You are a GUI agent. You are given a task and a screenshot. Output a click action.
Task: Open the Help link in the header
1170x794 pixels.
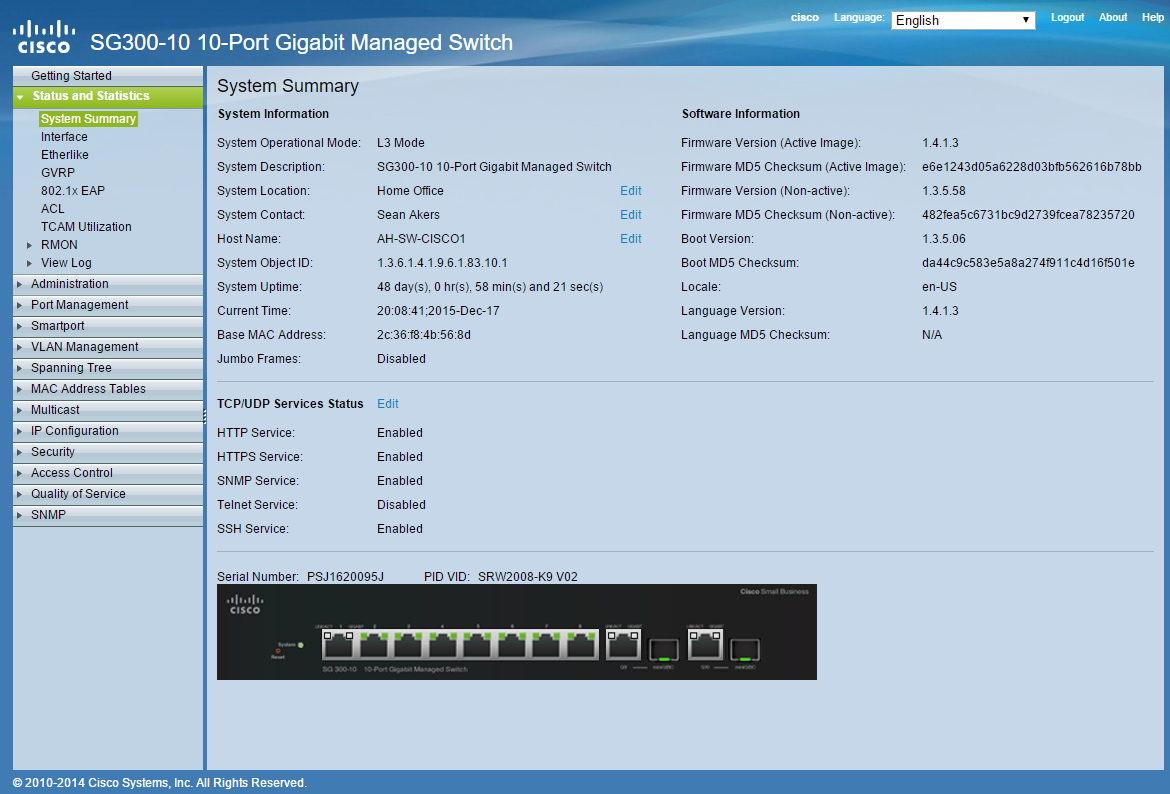(x=1152, y=17)
